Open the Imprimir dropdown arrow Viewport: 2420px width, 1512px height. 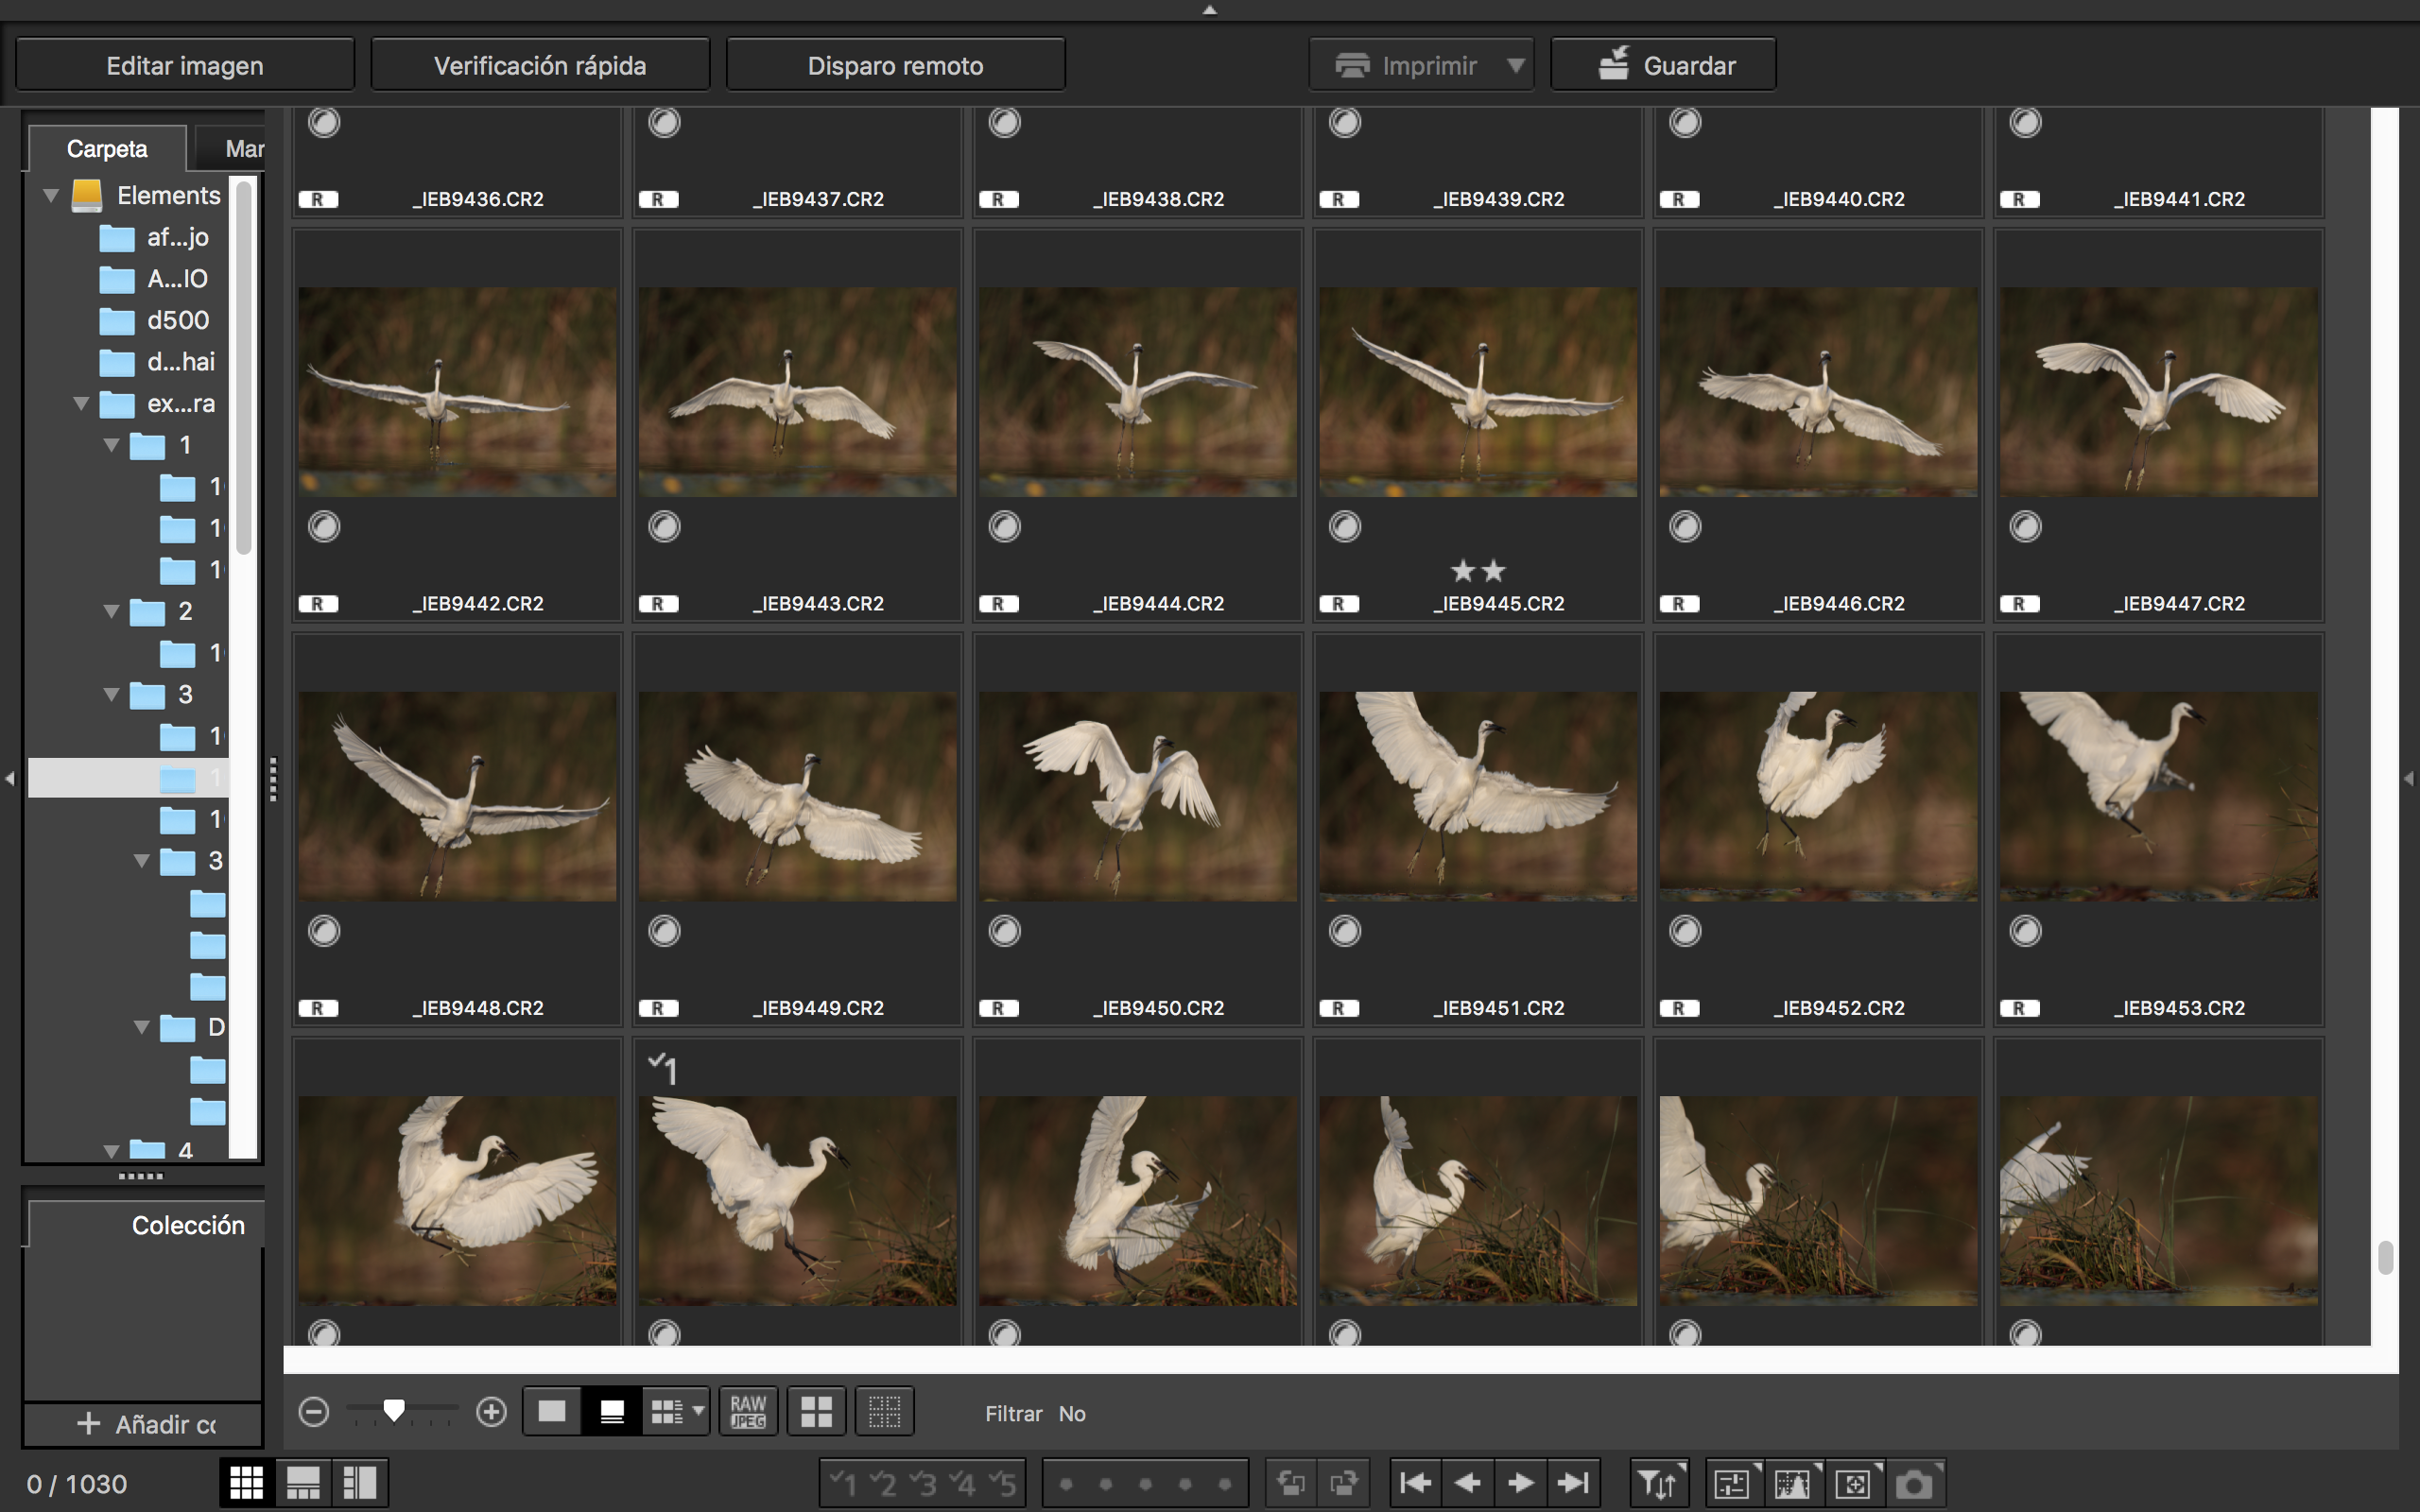tap(1516, 65)
